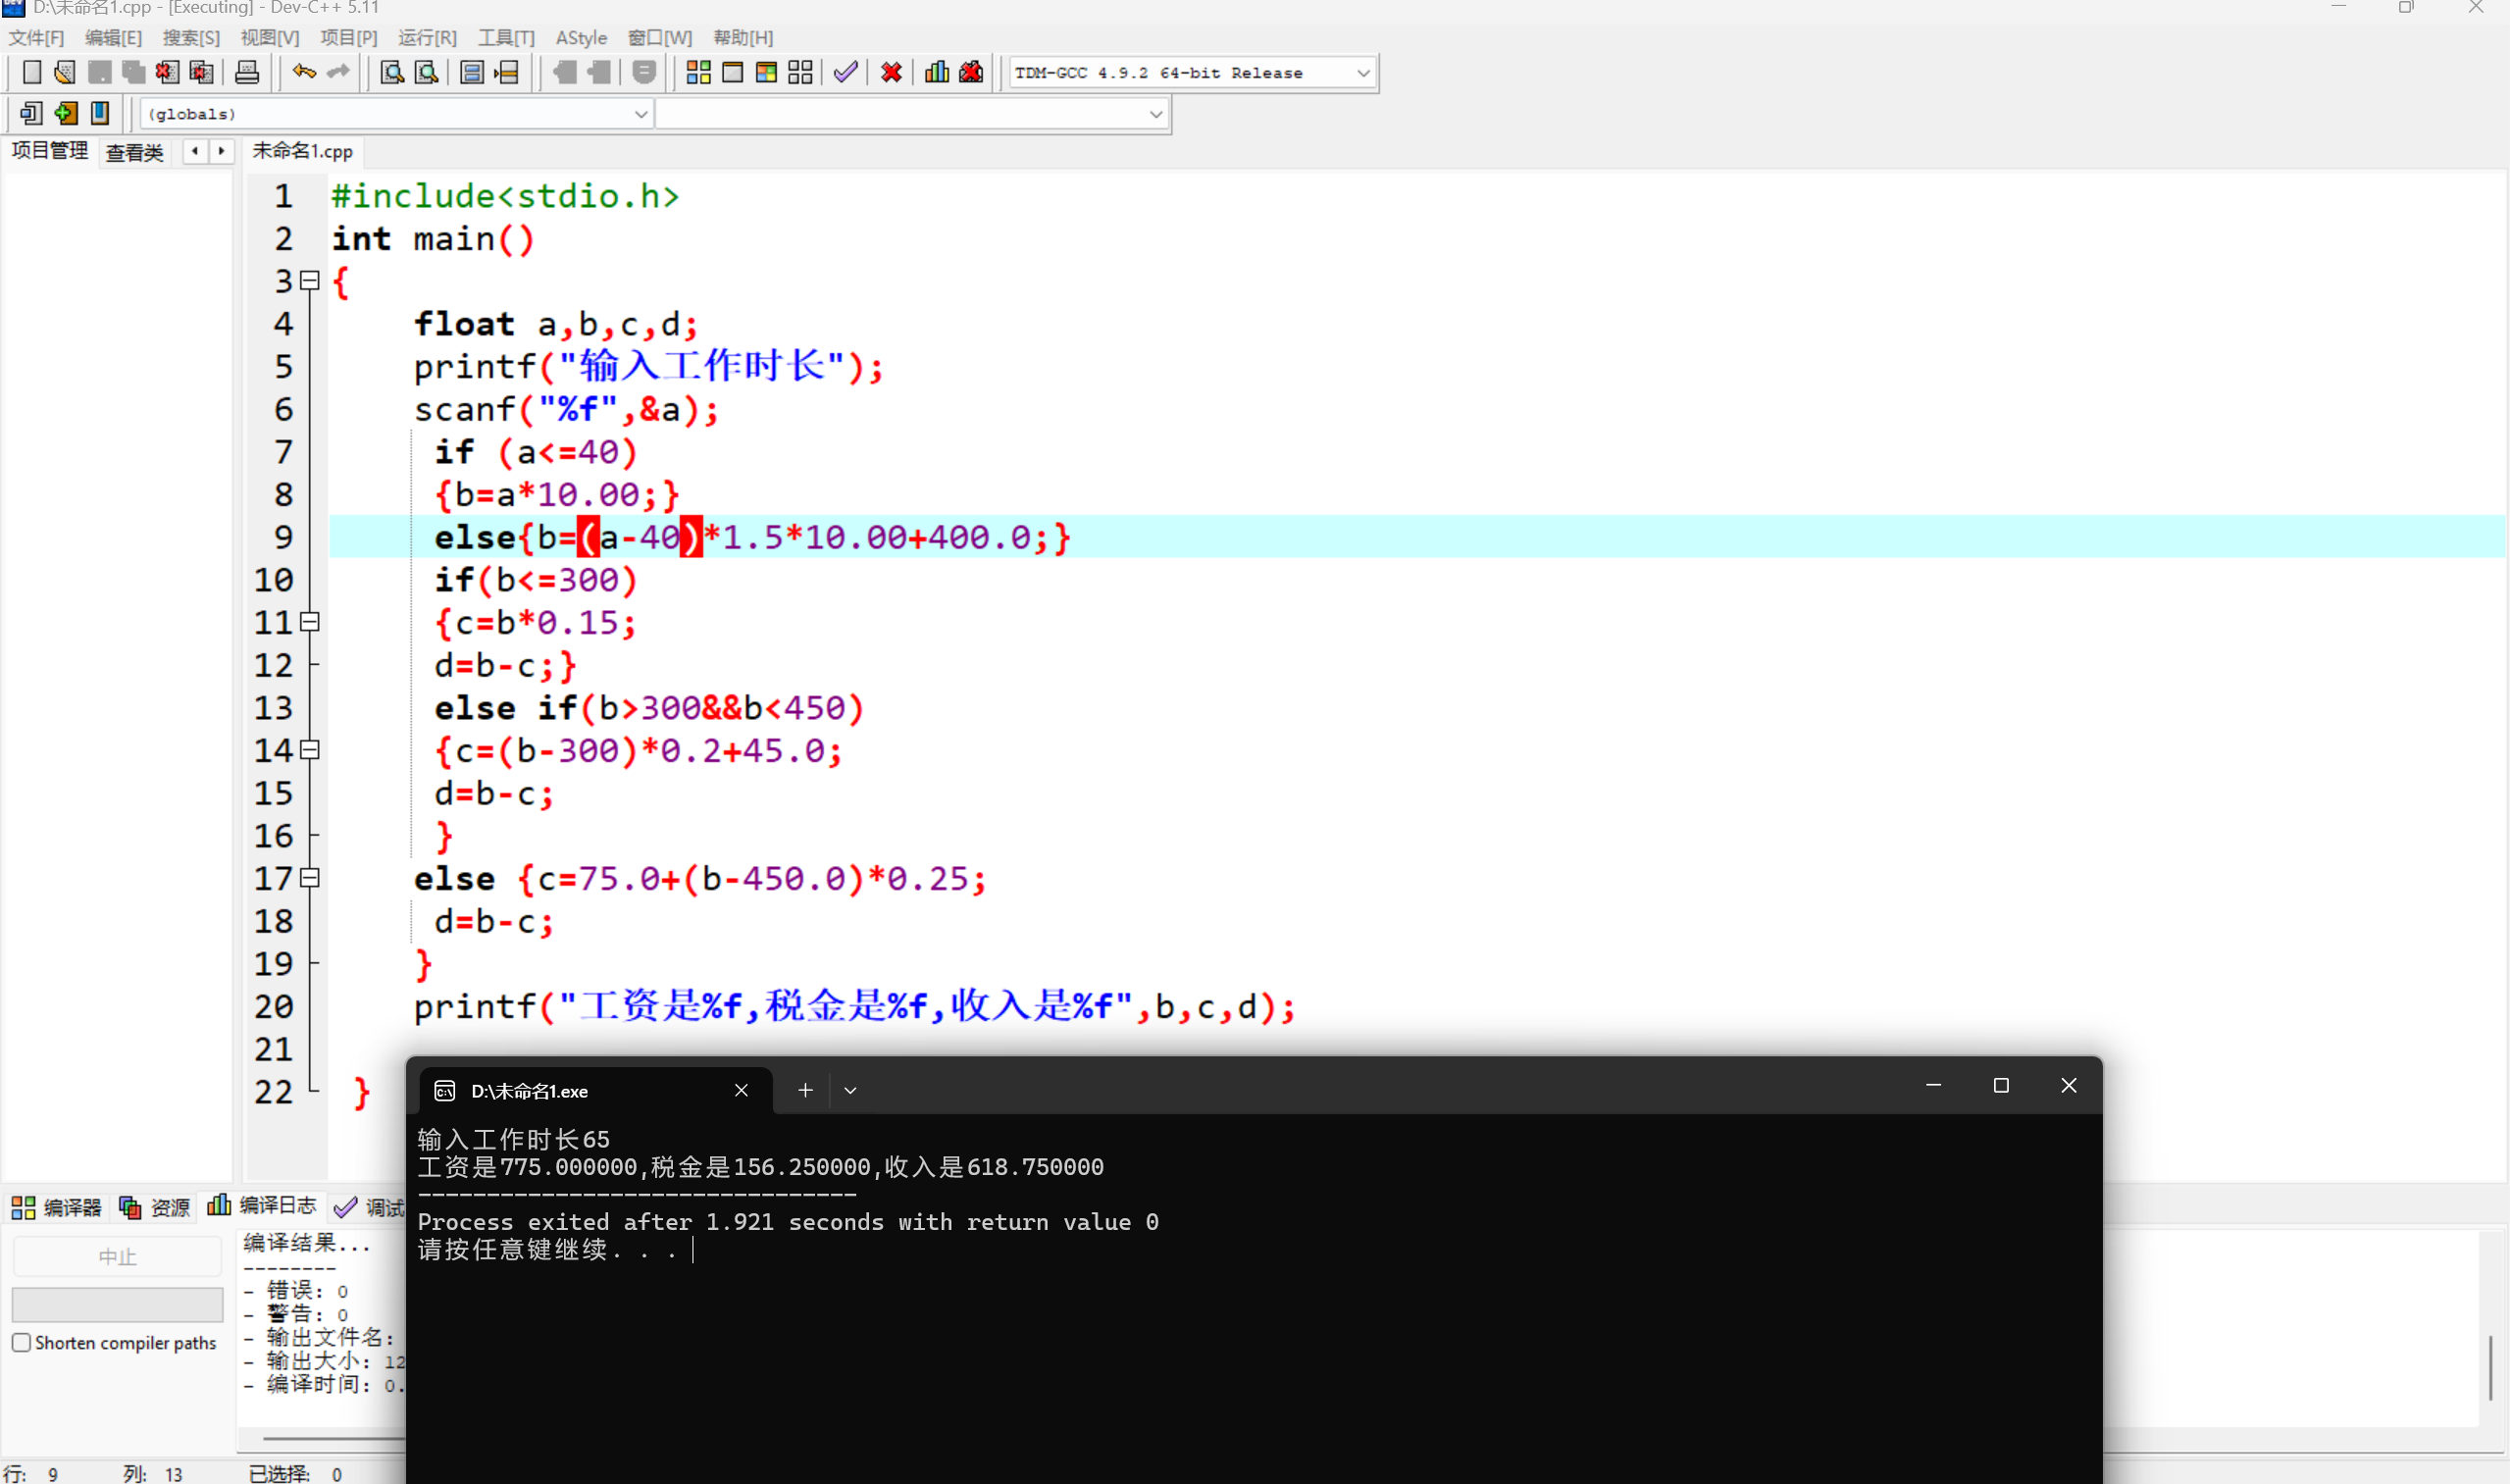Switch to the 编译日志 tab
The image size is (2510, 1484).
[262, 1206]
